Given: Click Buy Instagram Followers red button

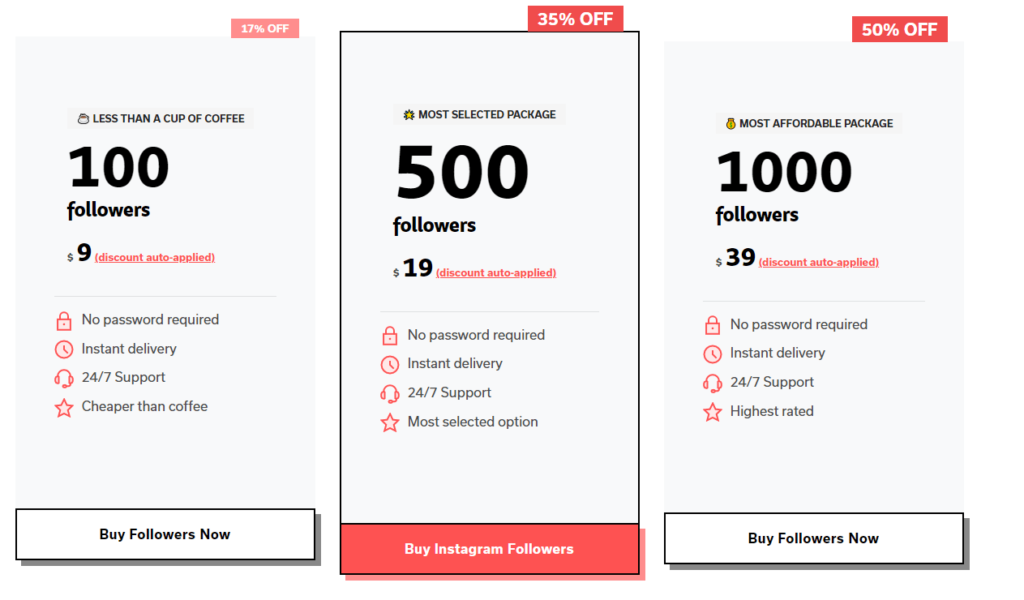Looking at the screenshot, I should click(x=489, y=549).
